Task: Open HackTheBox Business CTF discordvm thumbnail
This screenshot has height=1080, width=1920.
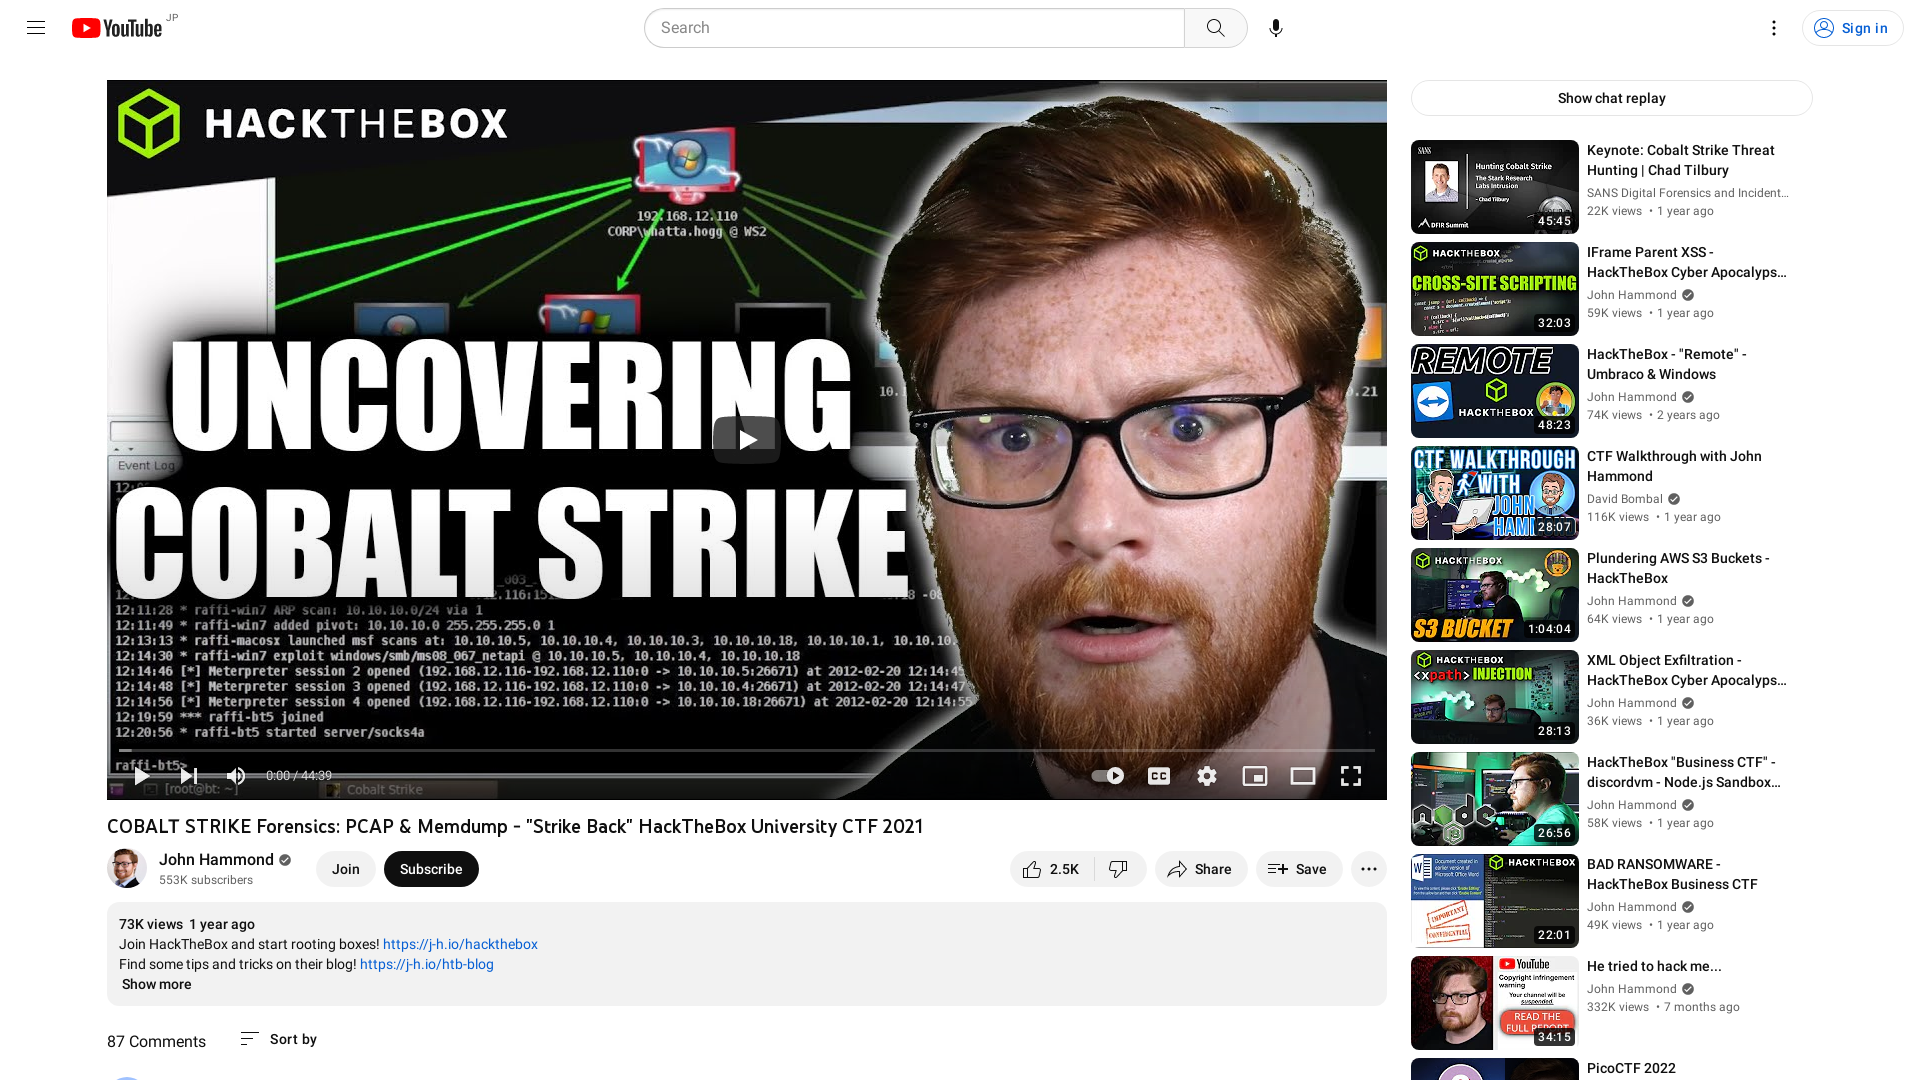Action: pyautogui.click(x=1494, y=799)
